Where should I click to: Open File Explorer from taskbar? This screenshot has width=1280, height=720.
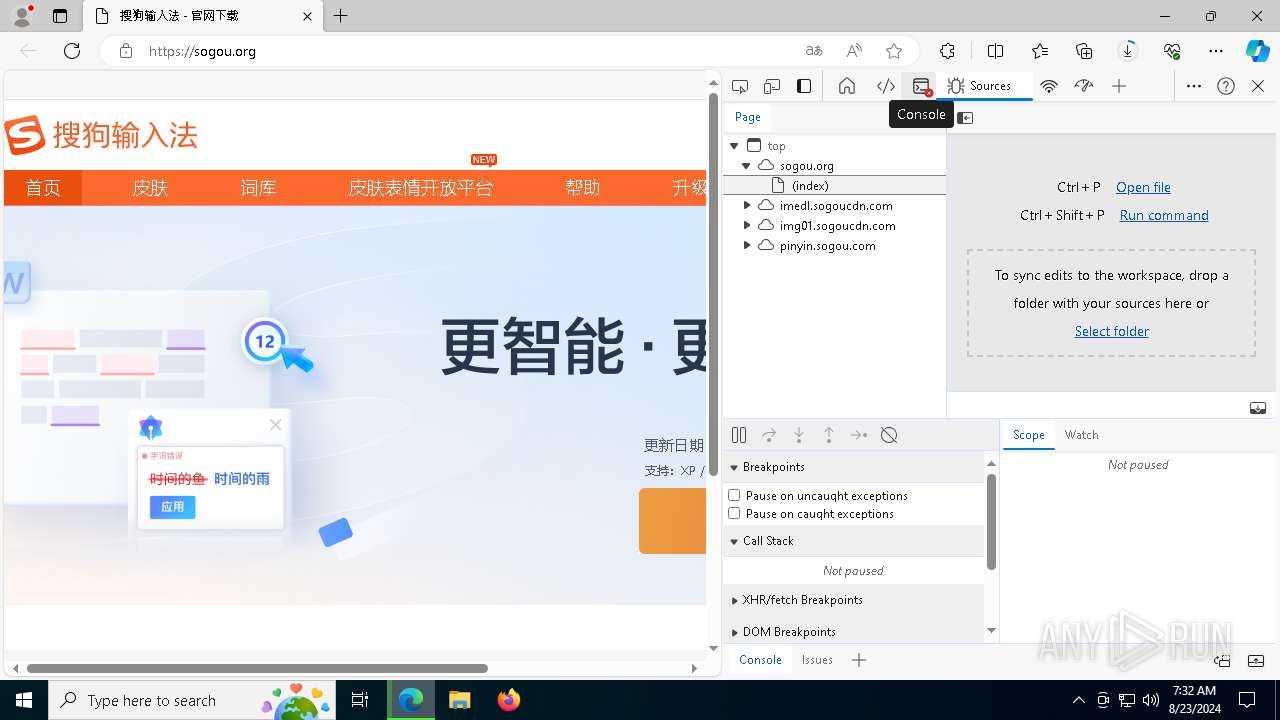(x=459, y=700)
